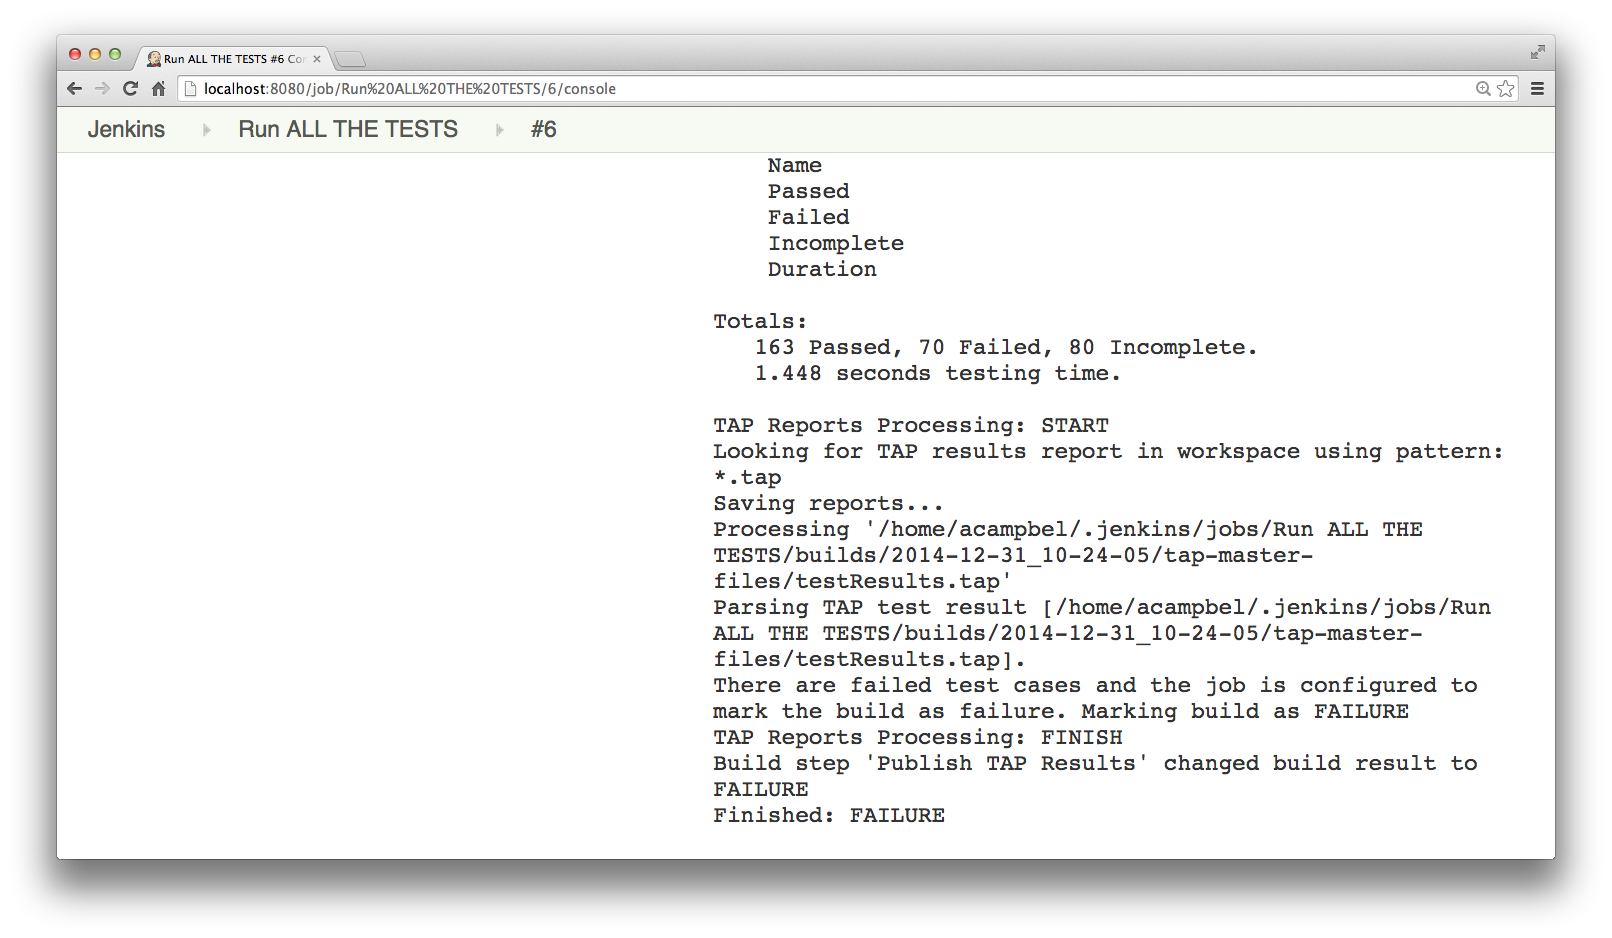Expand the arrow after Run ALL THE TESTS
1612x938 pixels.
click(499, 130)
